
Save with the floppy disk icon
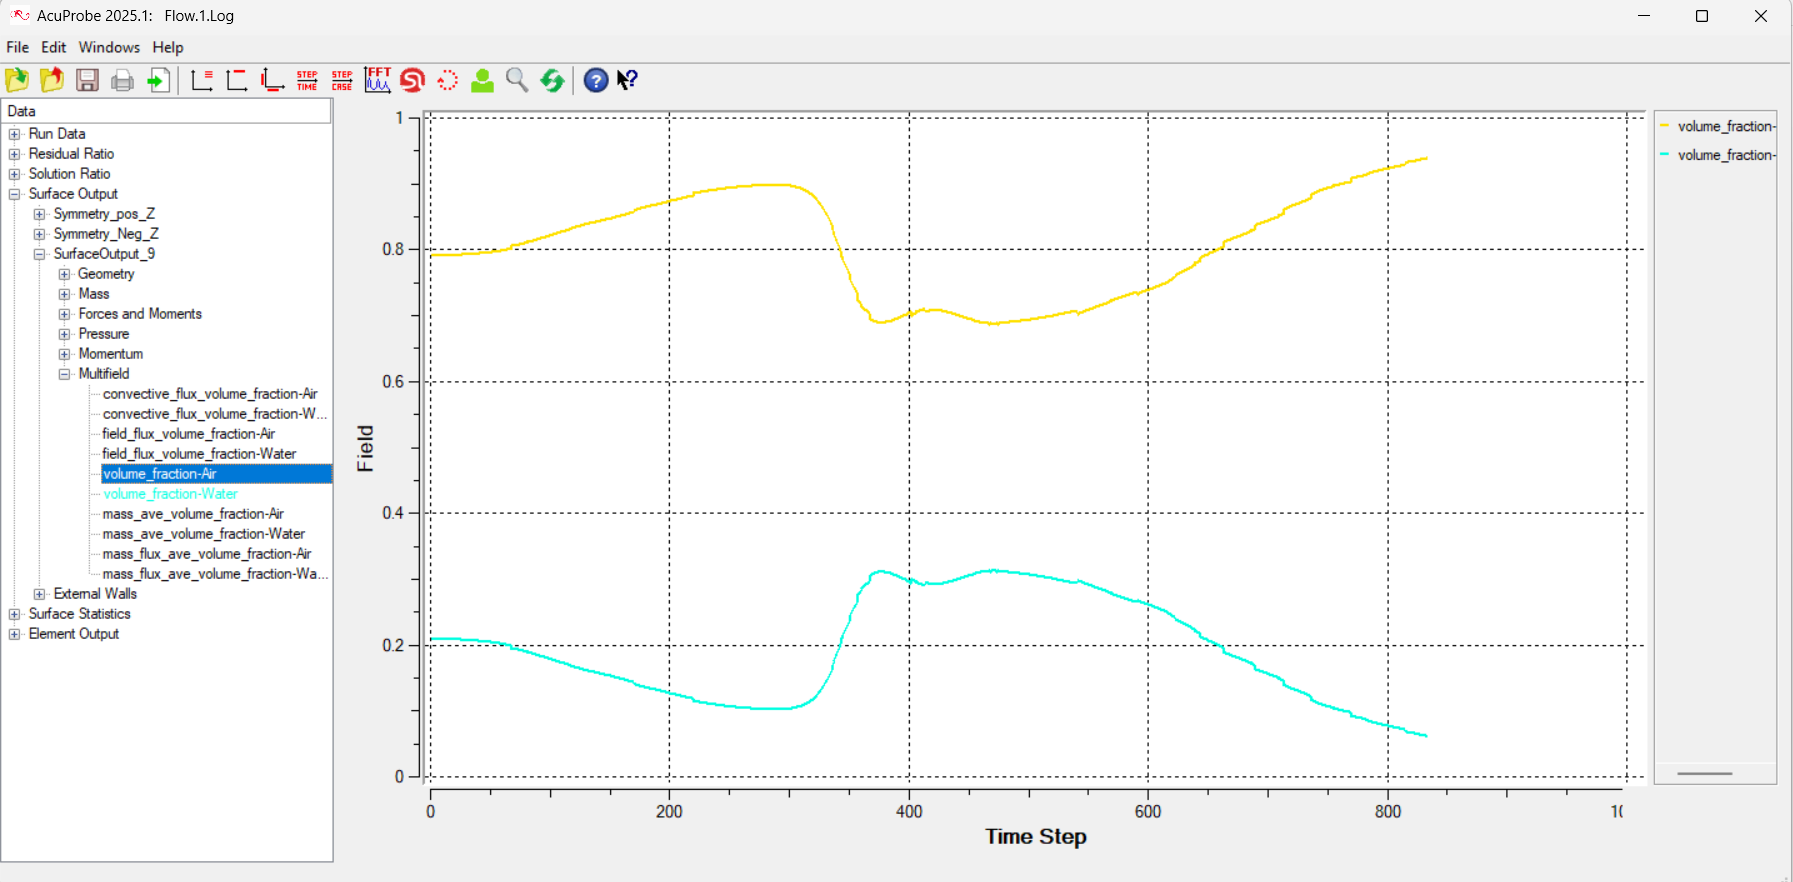tap(87, 80)
